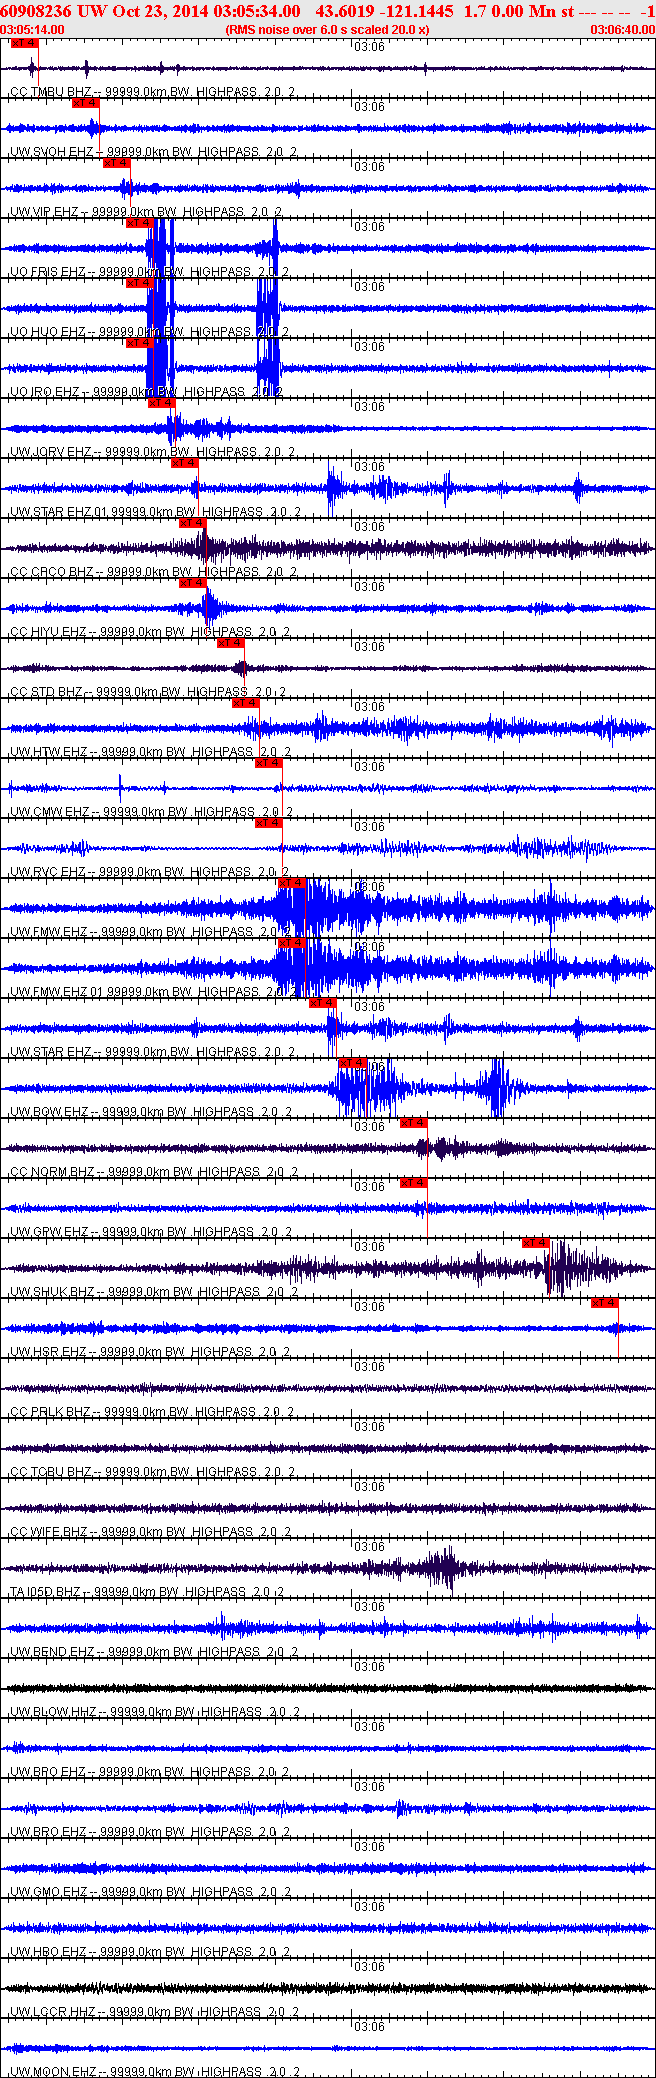Click the start time 03:05:14.00 label

point(33,30)
